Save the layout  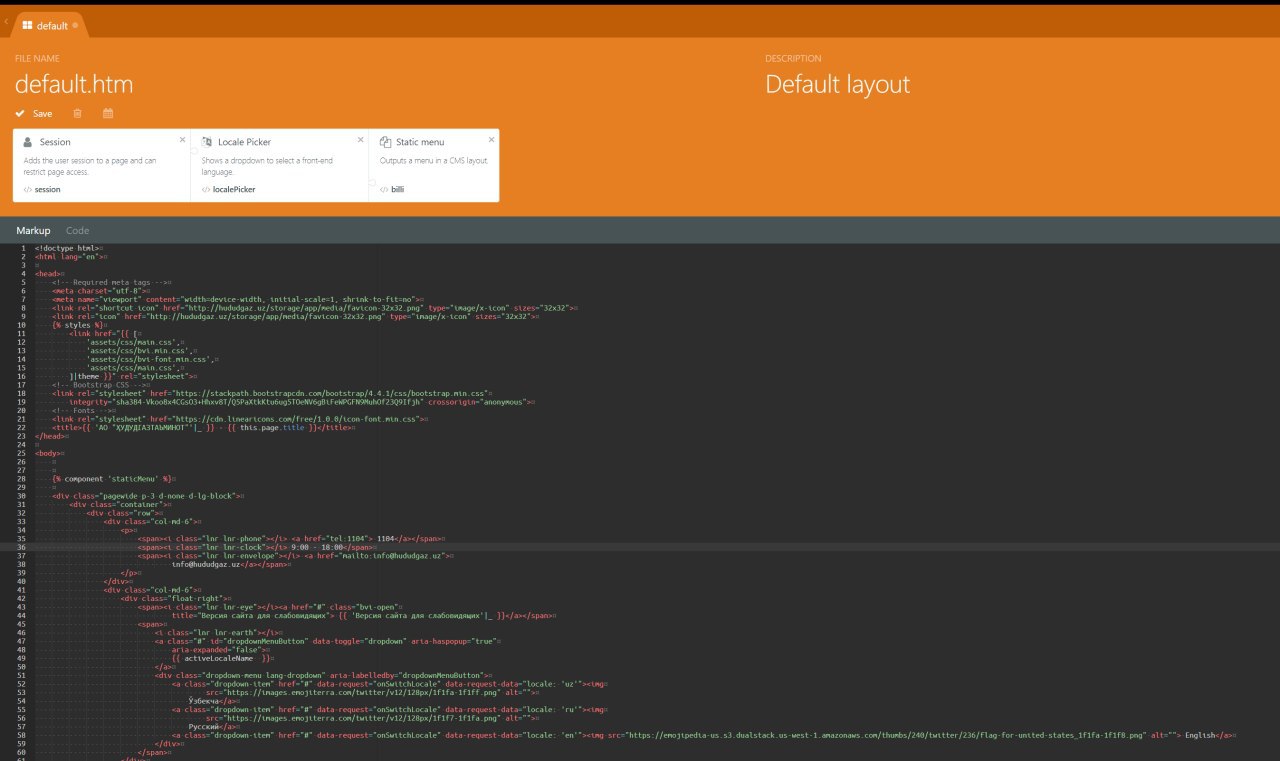[34, 114]
